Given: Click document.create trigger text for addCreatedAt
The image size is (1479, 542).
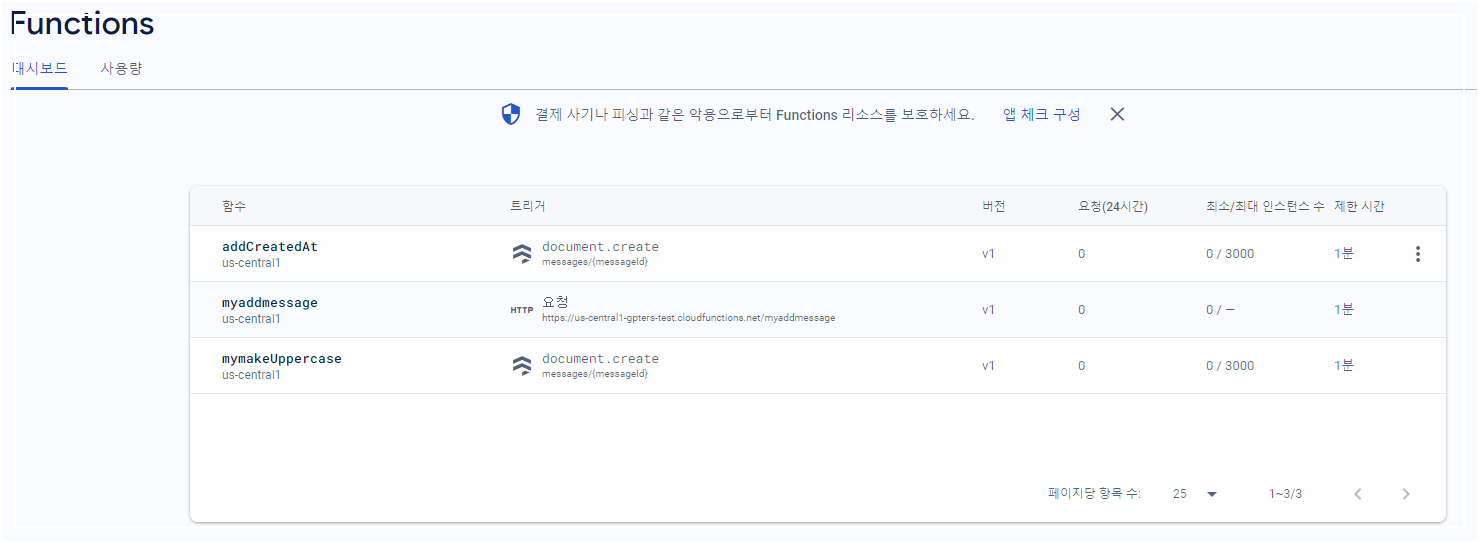Looking at the screenshot, I should pyautogui.click(x=600, y=246).
